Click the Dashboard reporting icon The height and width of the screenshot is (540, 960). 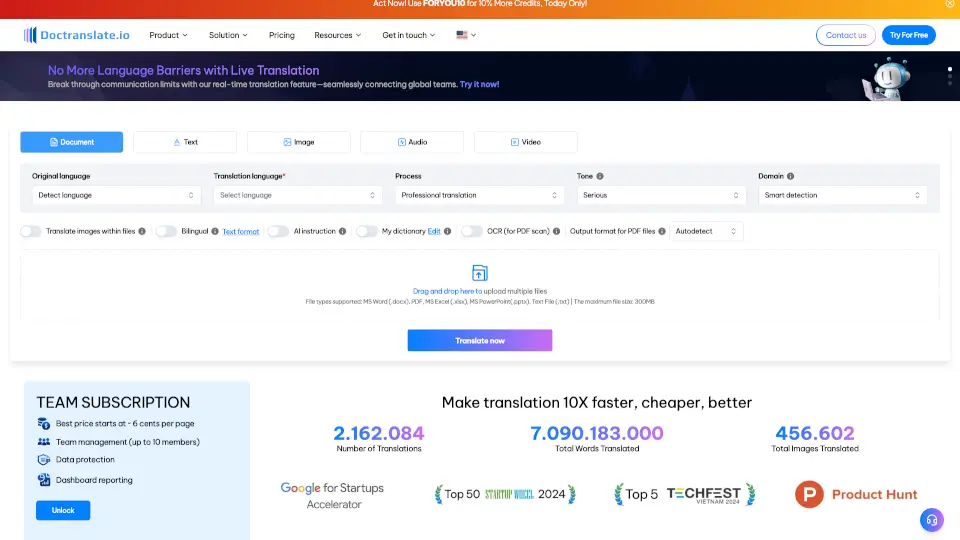click(x=43, y=480)
